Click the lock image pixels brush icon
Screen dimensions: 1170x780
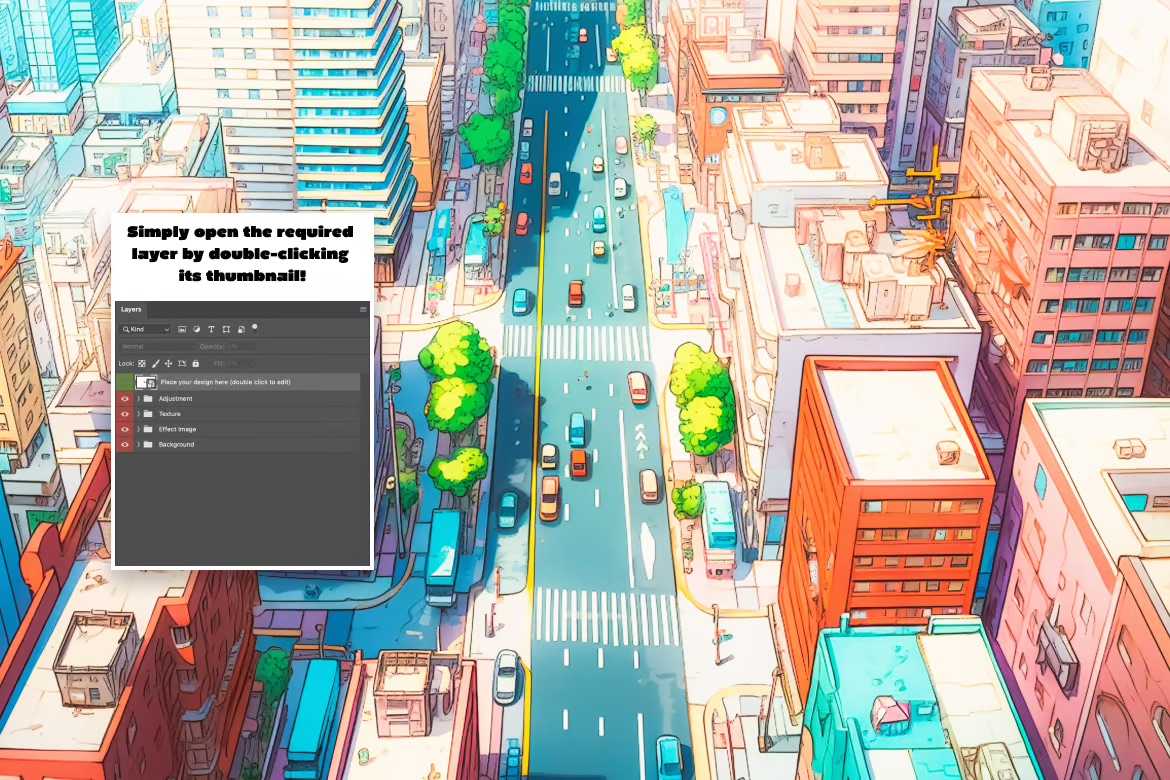click(x=155, y=363)
